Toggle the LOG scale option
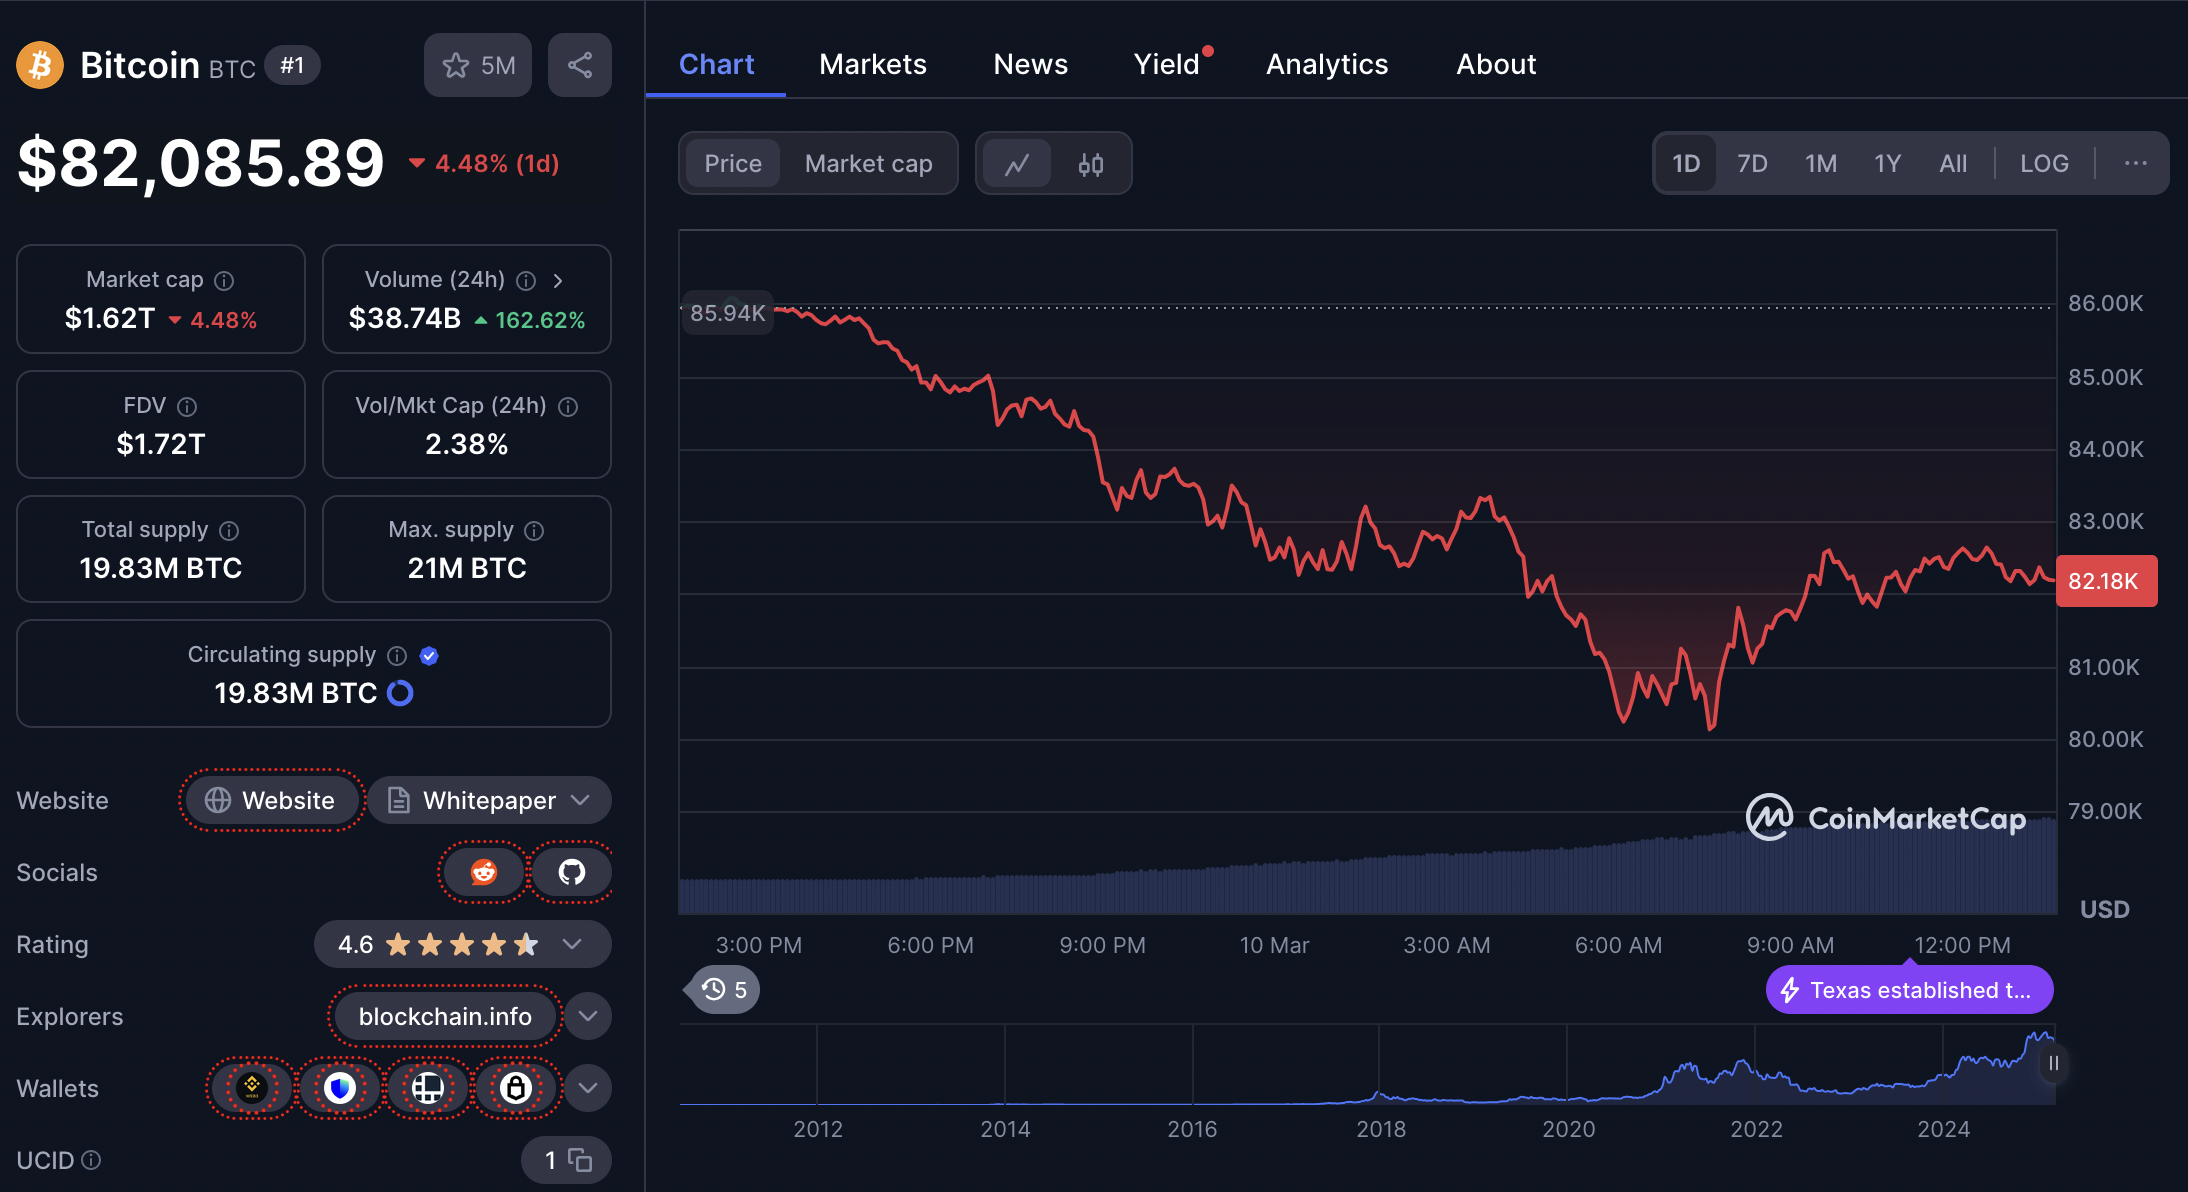The width and height of the screenshot is (2188, 1192). (x=2043, y=164)
